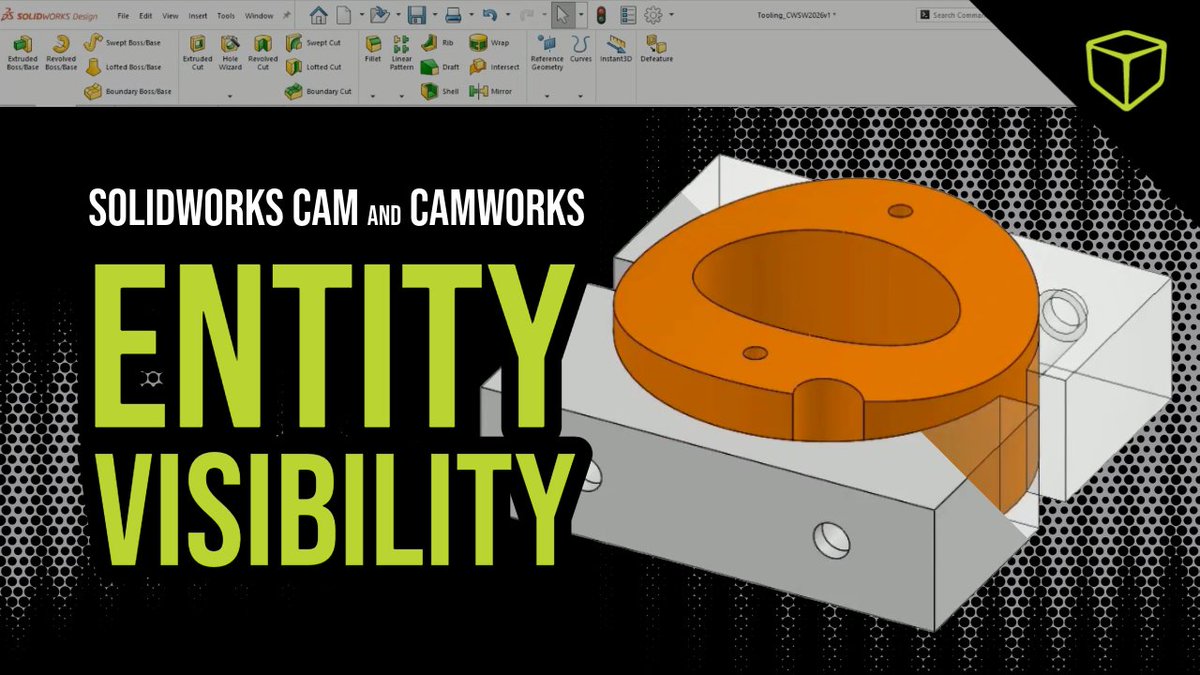Save the current document
1200x675 pixels.
417,15
